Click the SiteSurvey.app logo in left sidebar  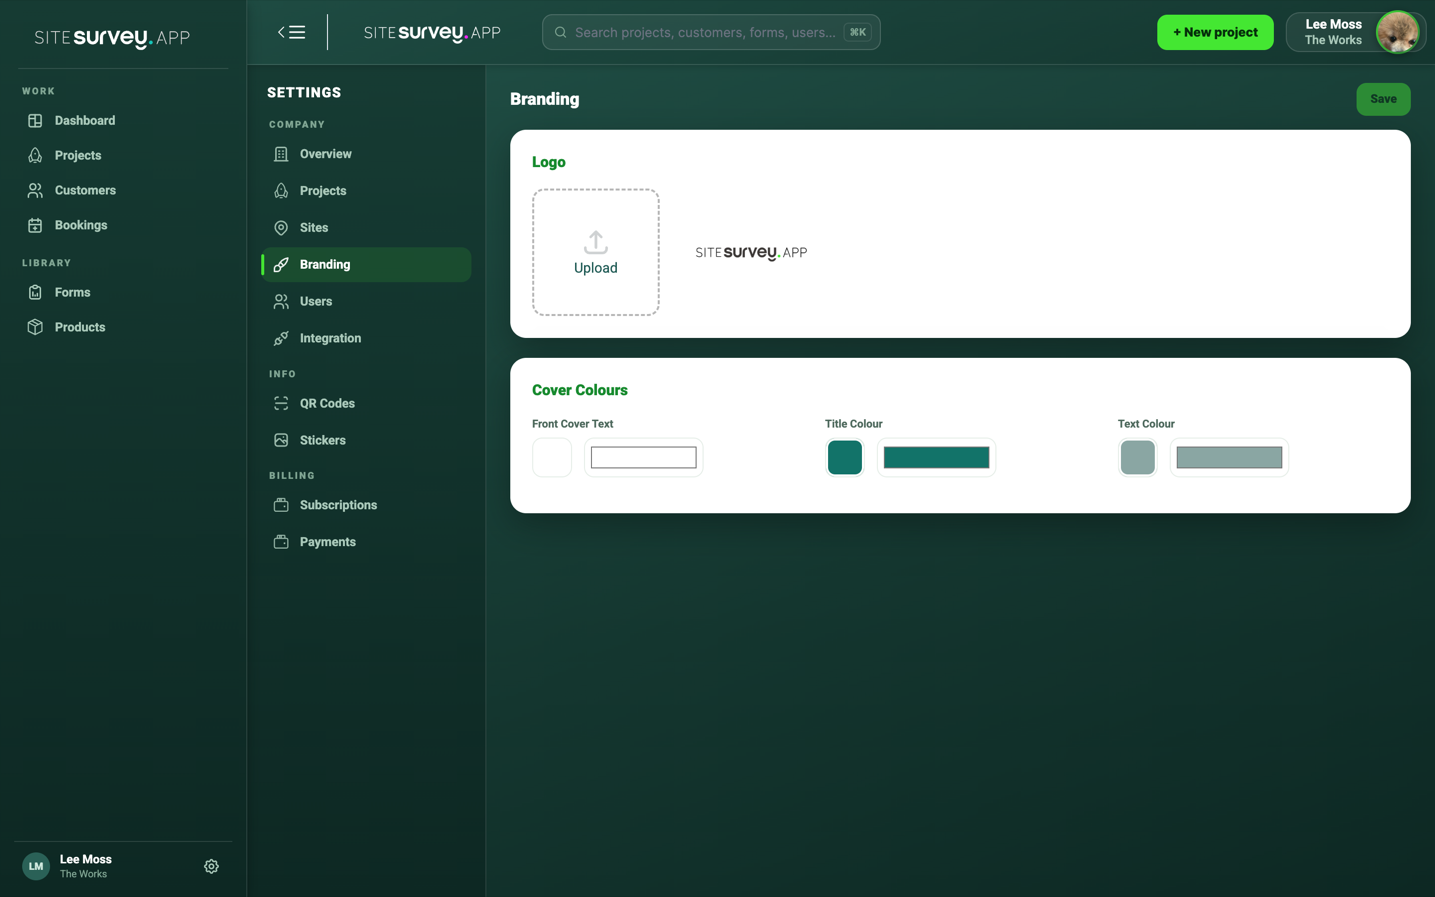[x=112, y=38]
